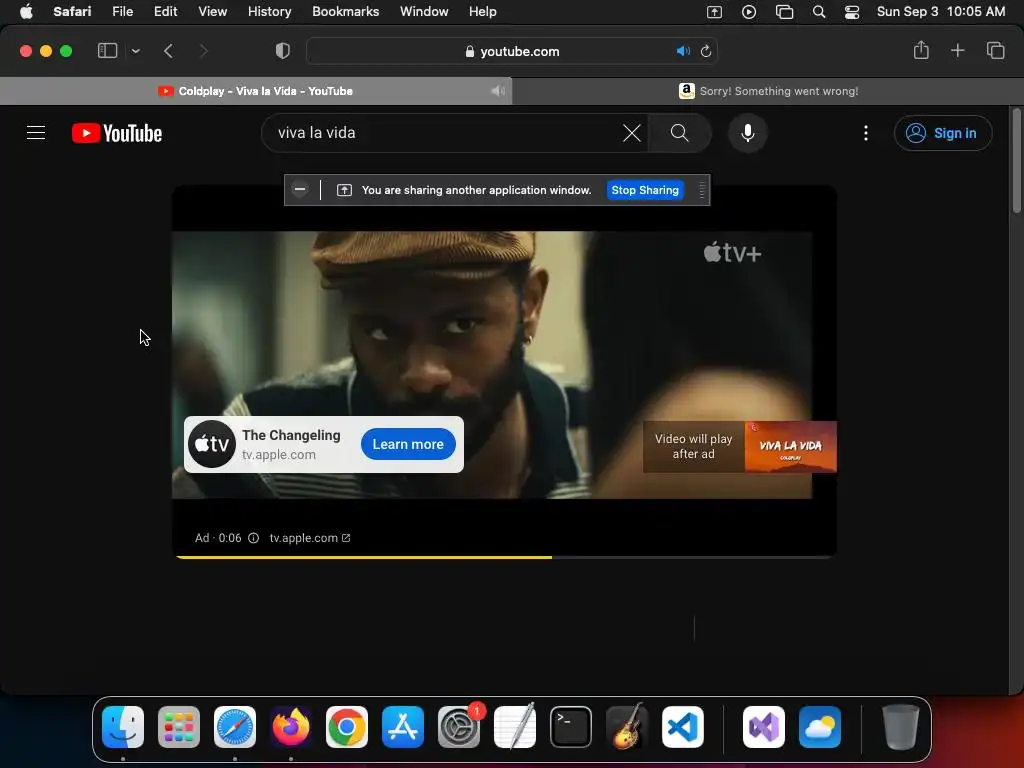Open YouTube settings three-dot menu
Screen dimensions: 1024x768
click(x=866, y=133)
